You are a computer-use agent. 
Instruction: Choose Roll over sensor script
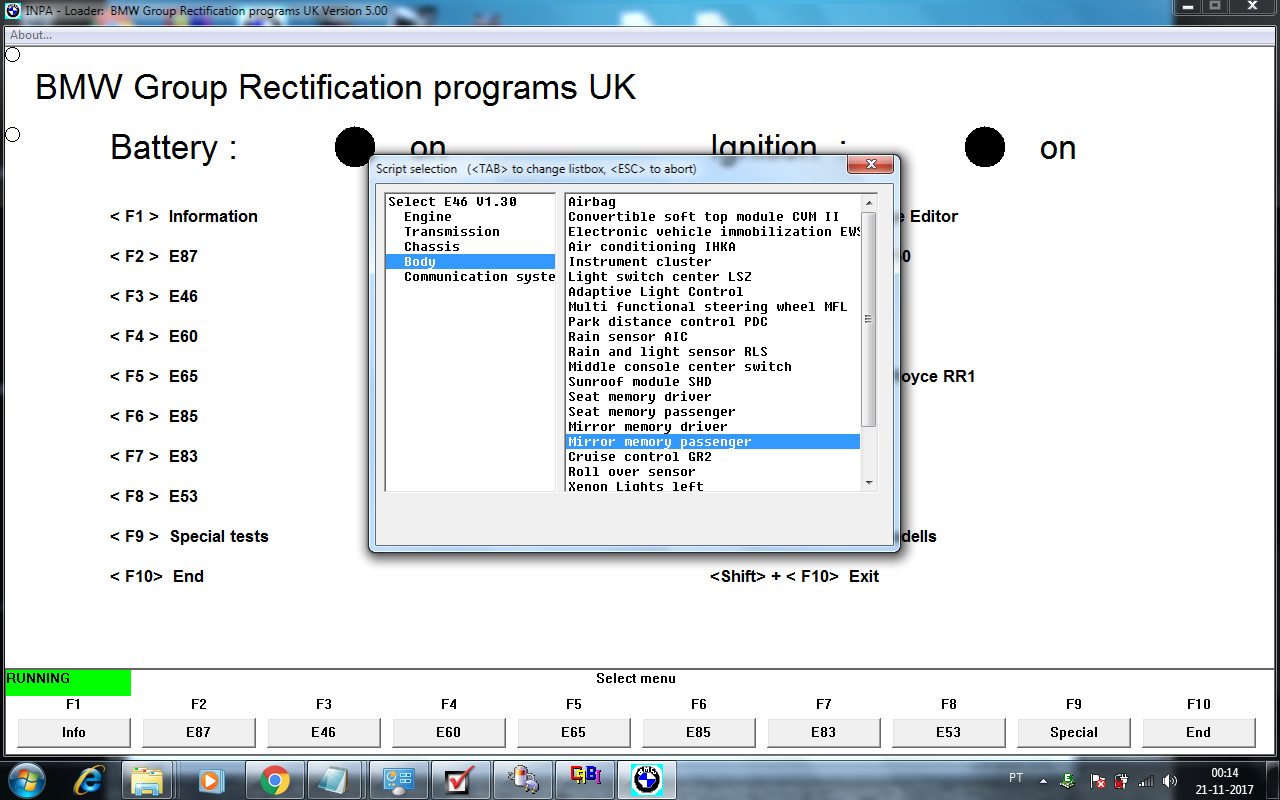point(712,472)
